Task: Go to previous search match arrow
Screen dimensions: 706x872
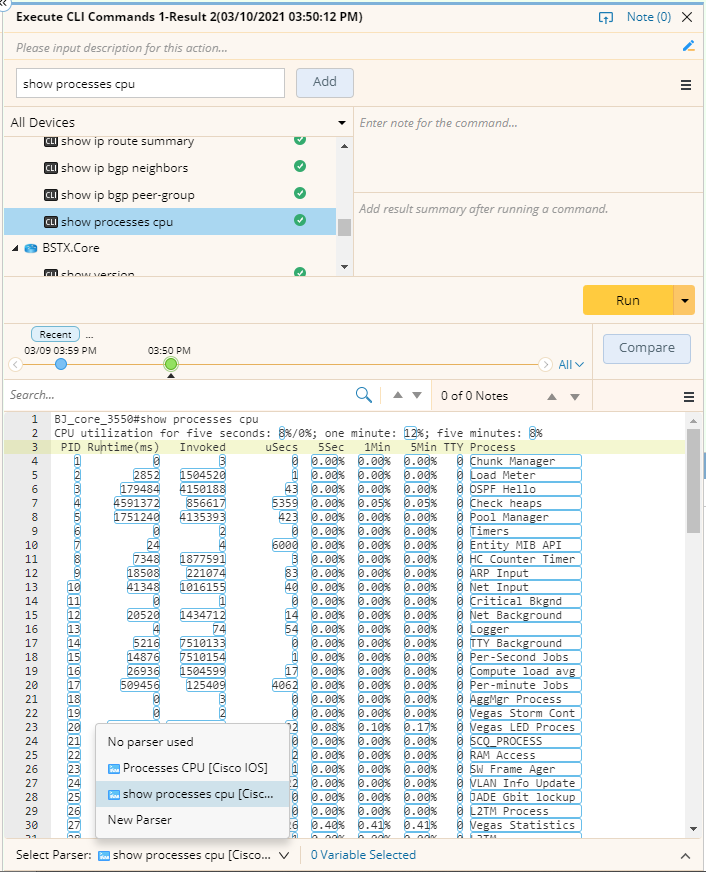Action: tap(397, 395)
